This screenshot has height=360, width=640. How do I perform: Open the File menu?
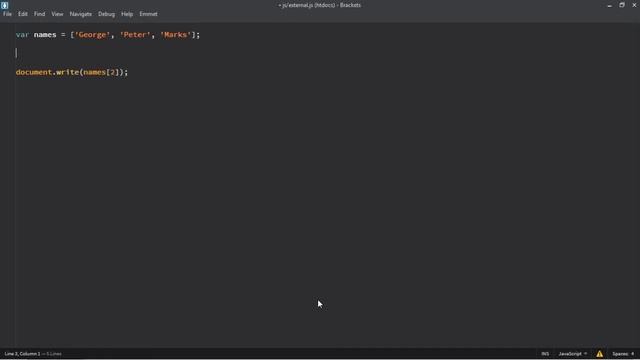[x=7, y=14]
